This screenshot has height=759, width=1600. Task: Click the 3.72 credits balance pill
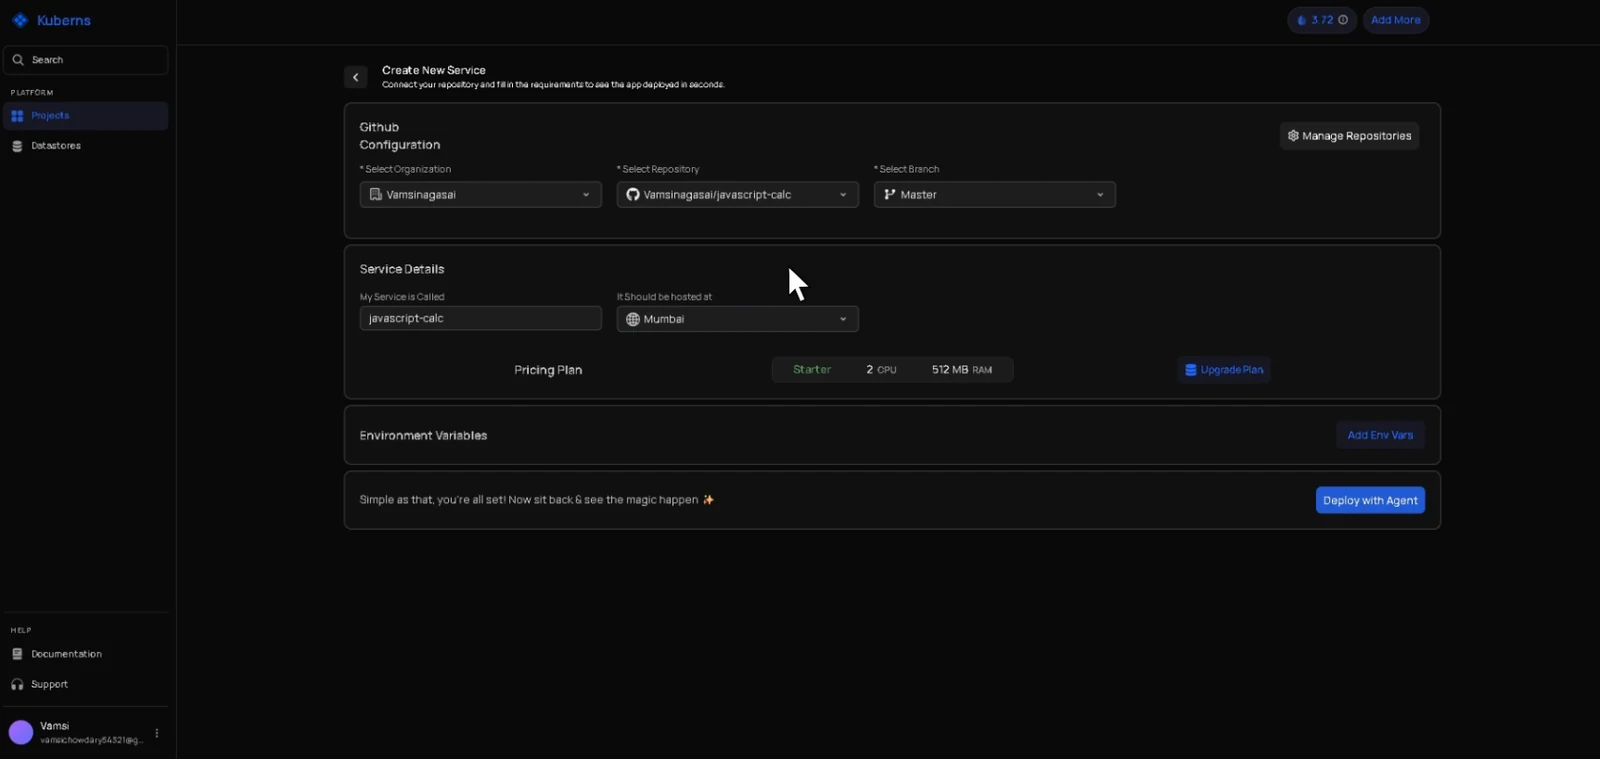coord(1322,20)
